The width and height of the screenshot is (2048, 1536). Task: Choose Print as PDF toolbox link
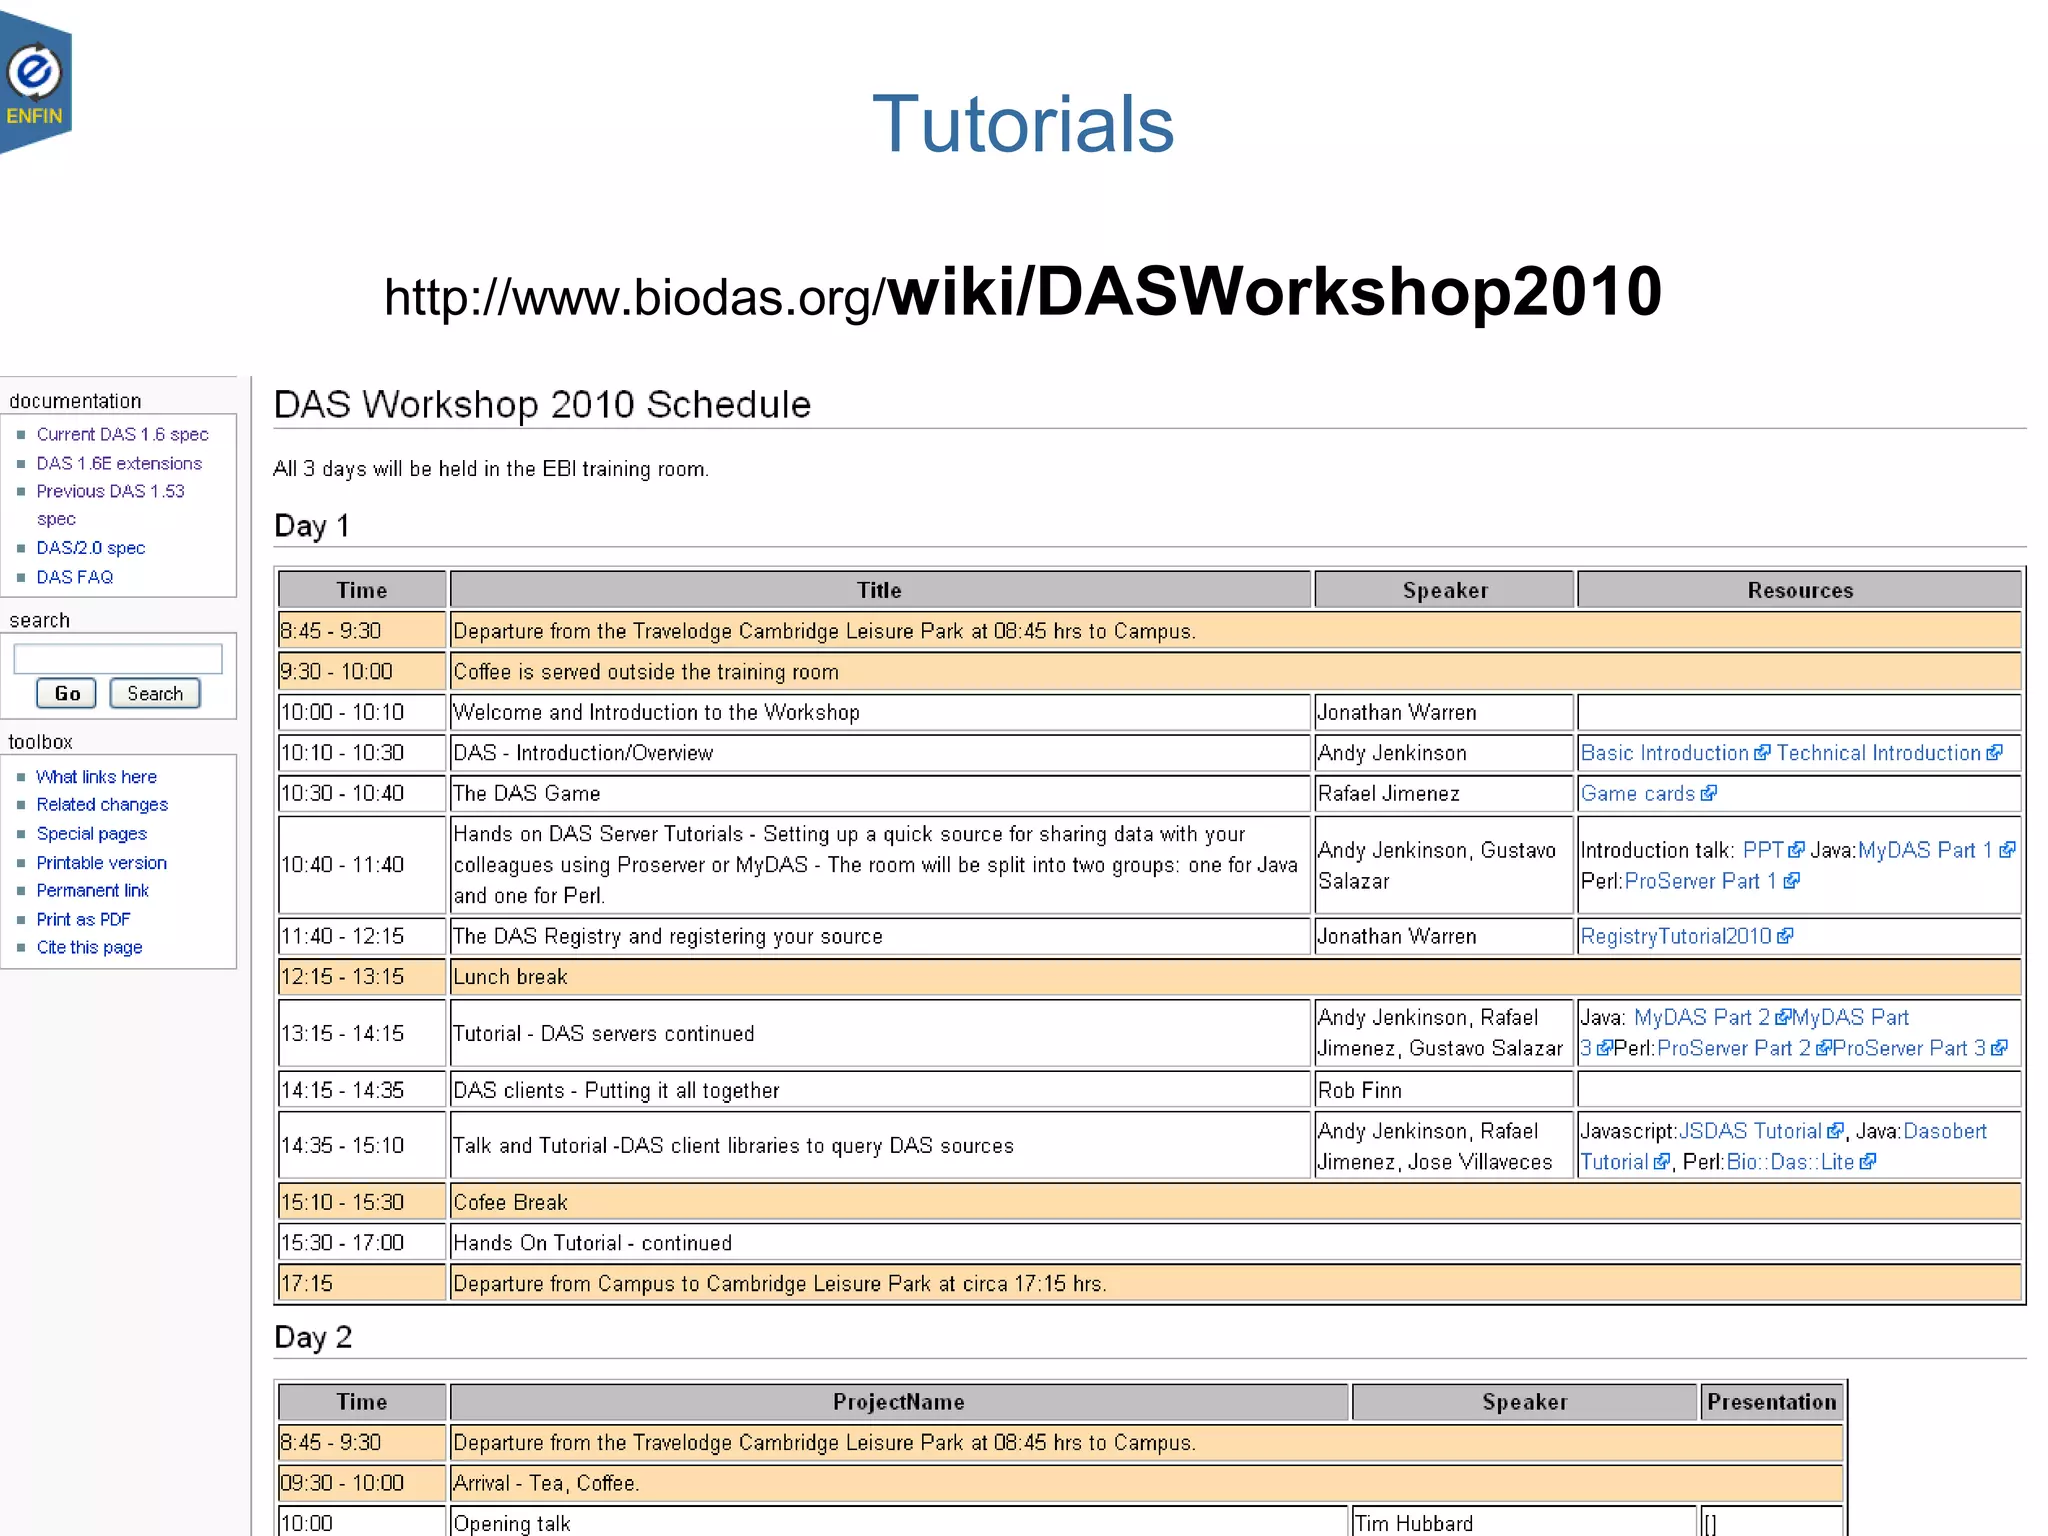pos(83,919)
